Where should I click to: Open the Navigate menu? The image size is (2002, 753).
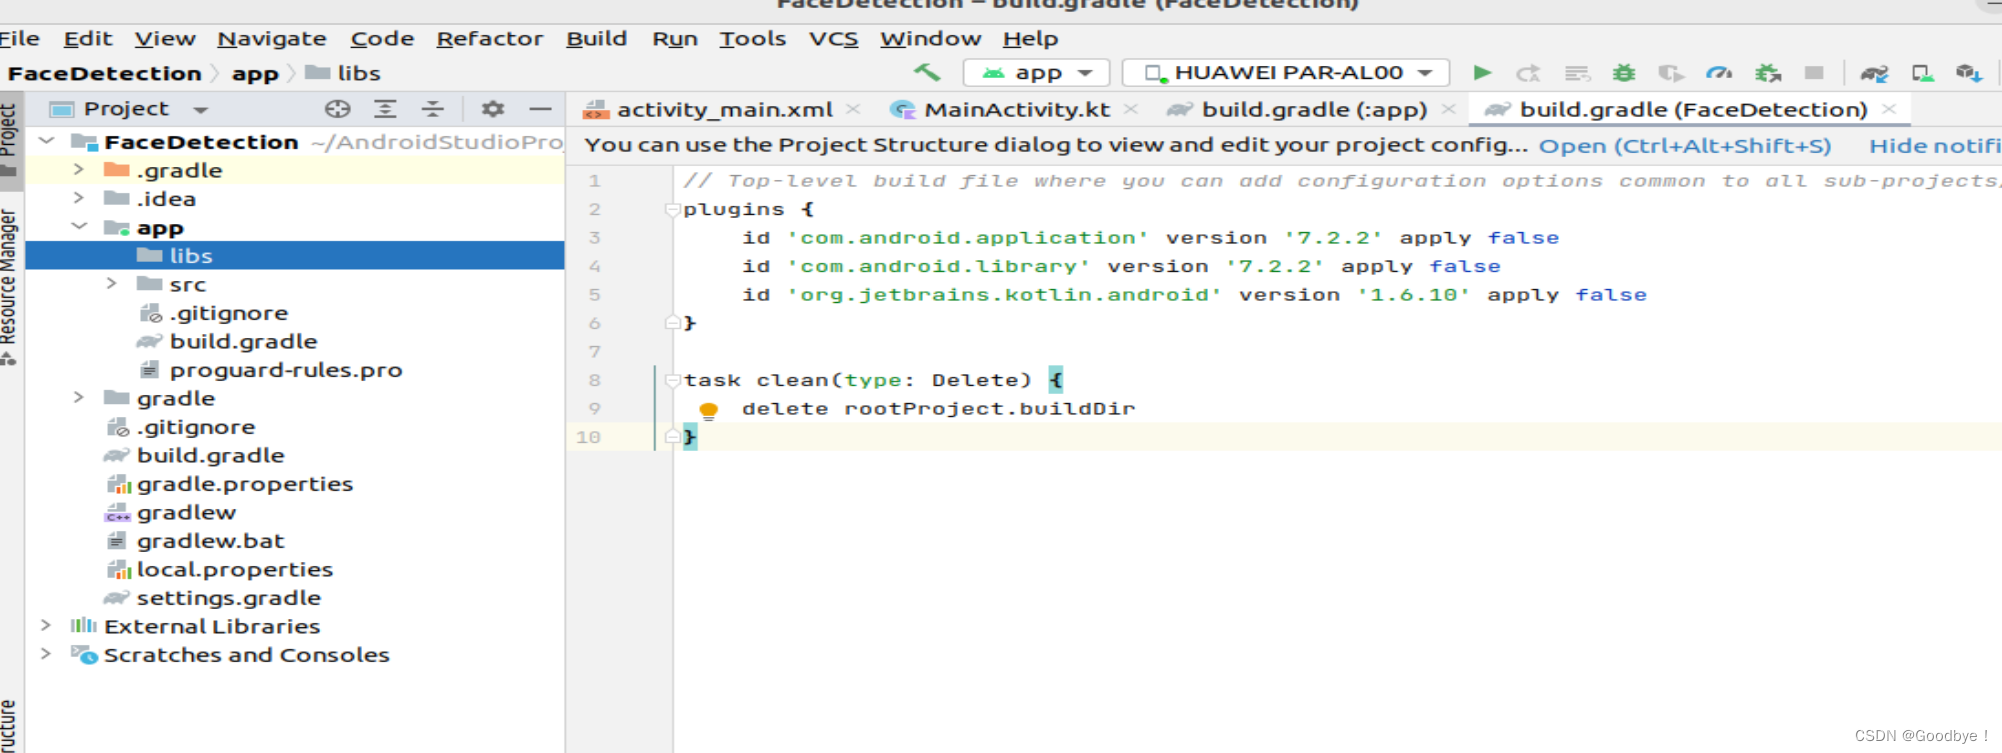click(272, 38)
